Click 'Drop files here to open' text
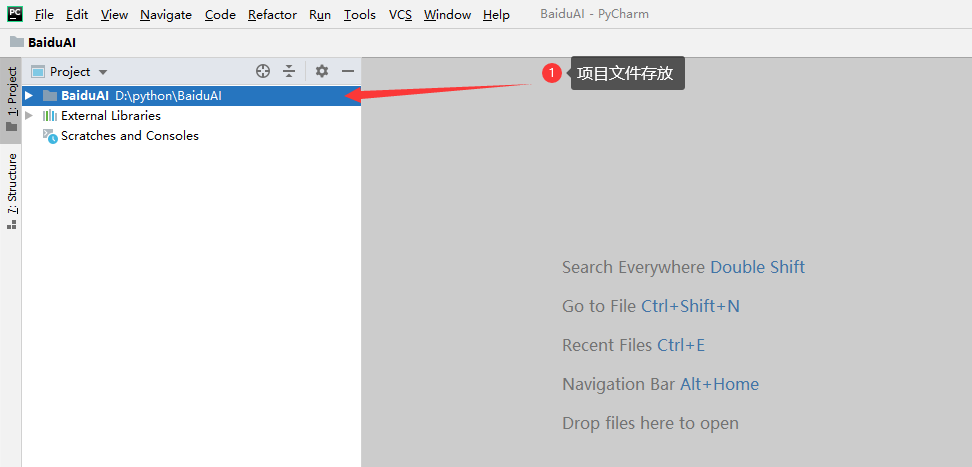This screenshot has height=467, width=972. tap(650, 423)
